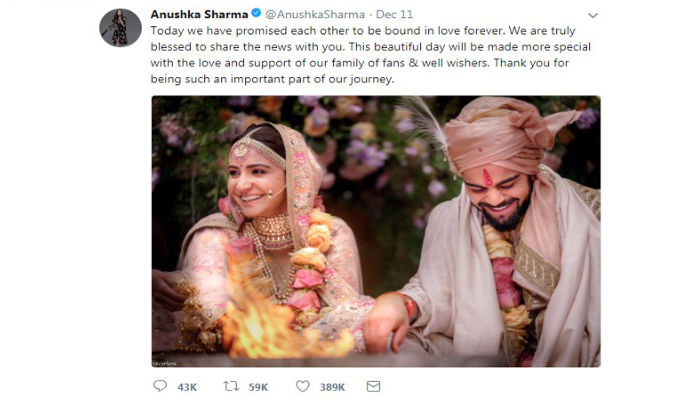Click the reply speech bubble icon
The height and width of the screenshot is (400, 700).
pyautogui.click(x=160, y=386)
